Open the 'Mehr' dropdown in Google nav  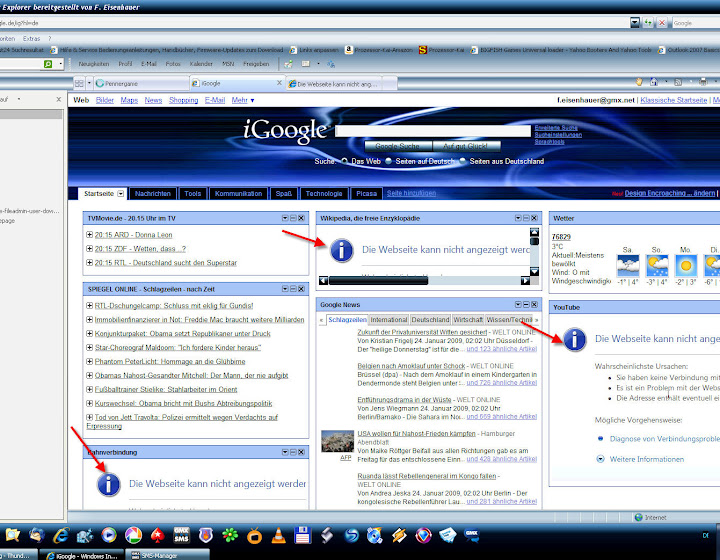243,100
